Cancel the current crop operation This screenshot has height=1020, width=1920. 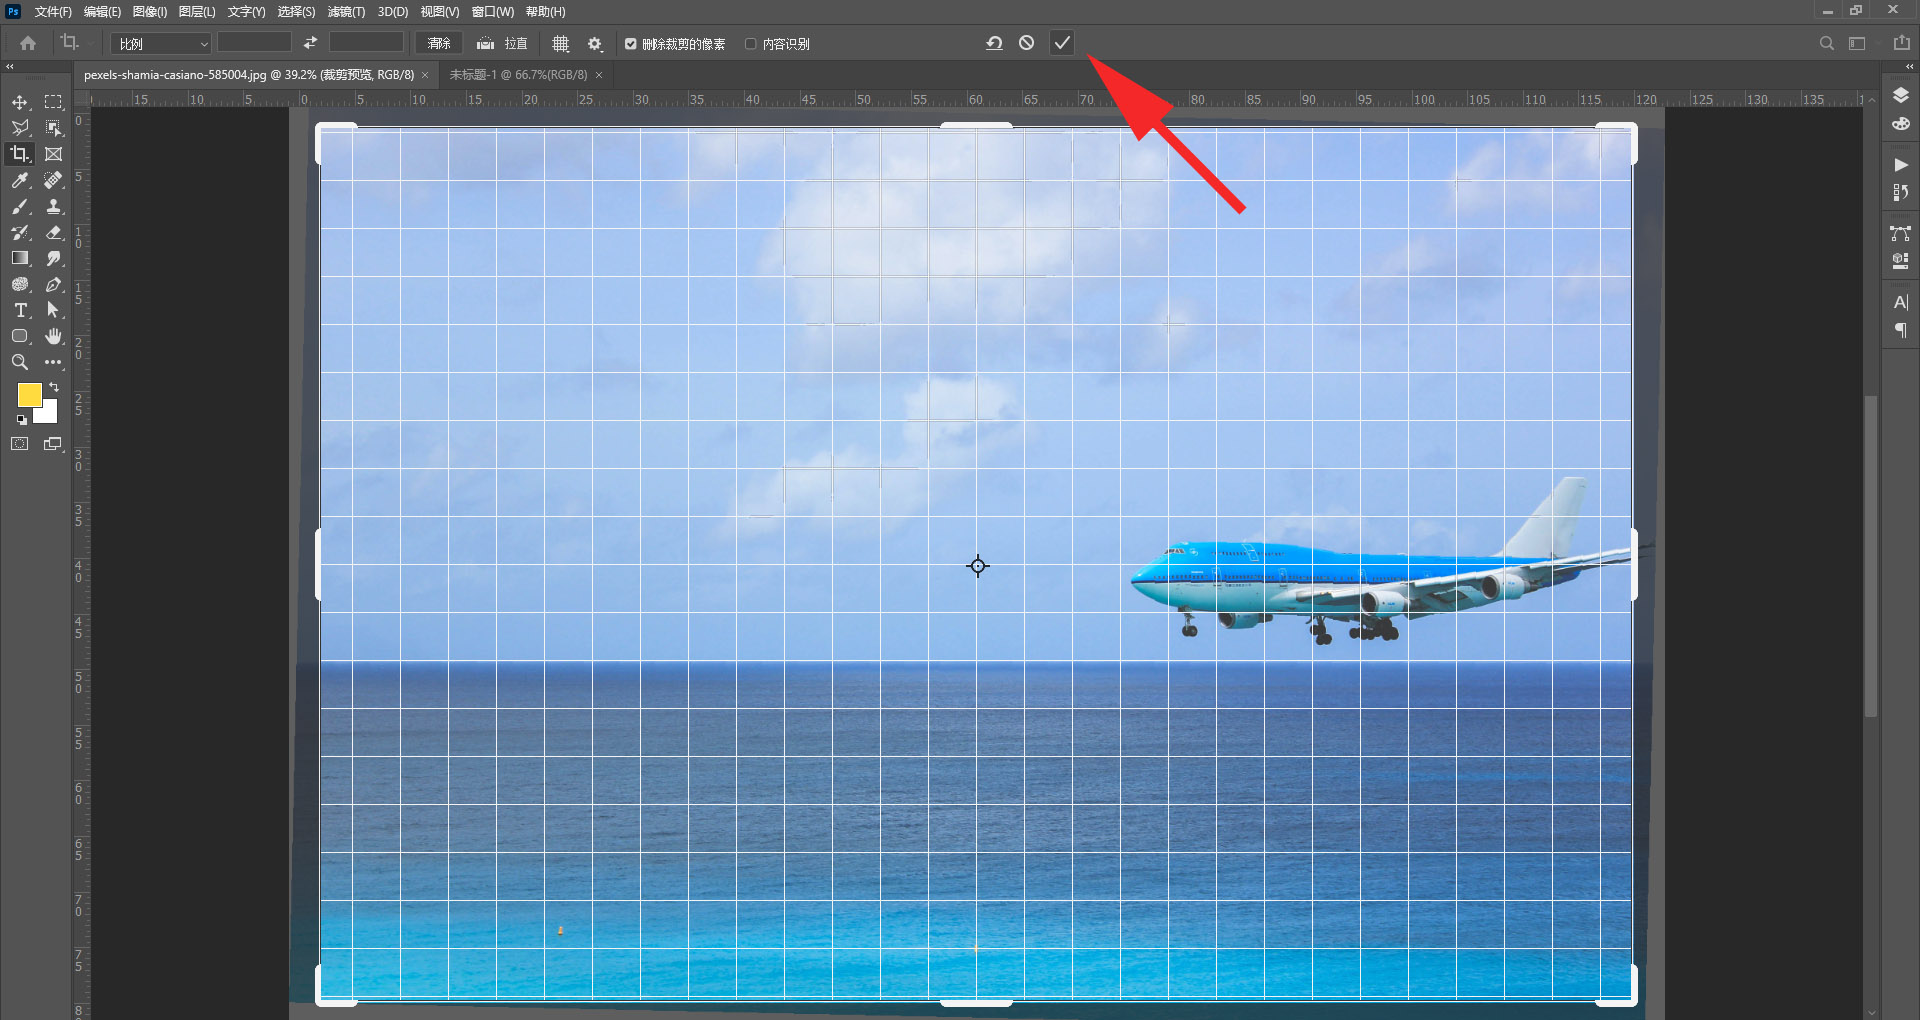point(1027,43)
